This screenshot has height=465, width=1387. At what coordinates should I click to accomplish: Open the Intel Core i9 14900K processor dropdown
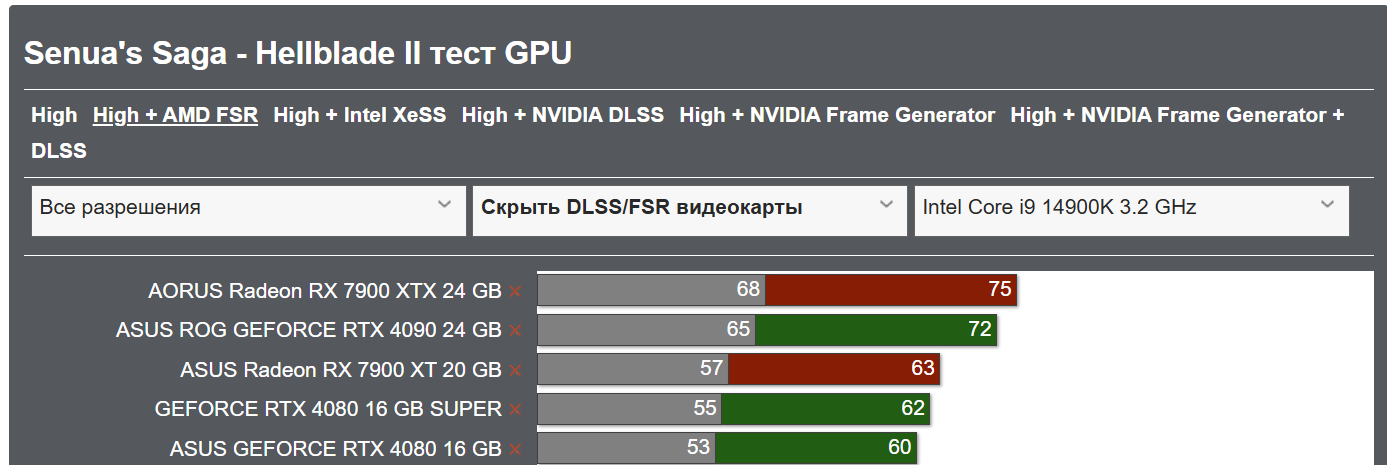click(x=1131, y=208)
